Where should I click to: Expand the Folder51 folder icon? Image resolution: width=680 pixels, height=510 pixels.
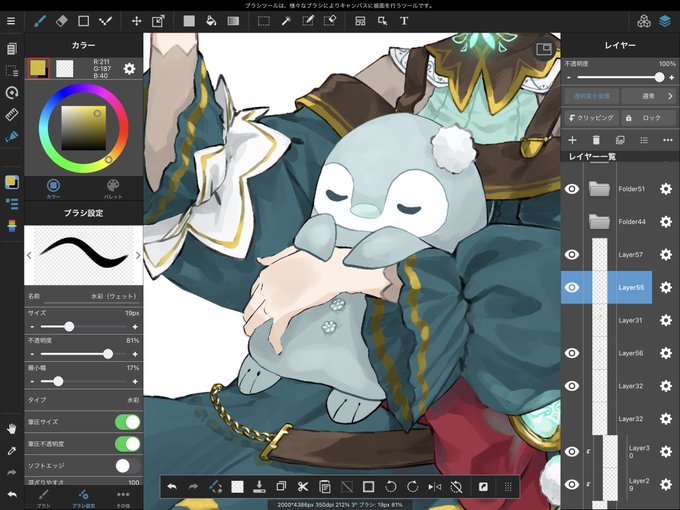pyautogui.click(x=599, y=189)
